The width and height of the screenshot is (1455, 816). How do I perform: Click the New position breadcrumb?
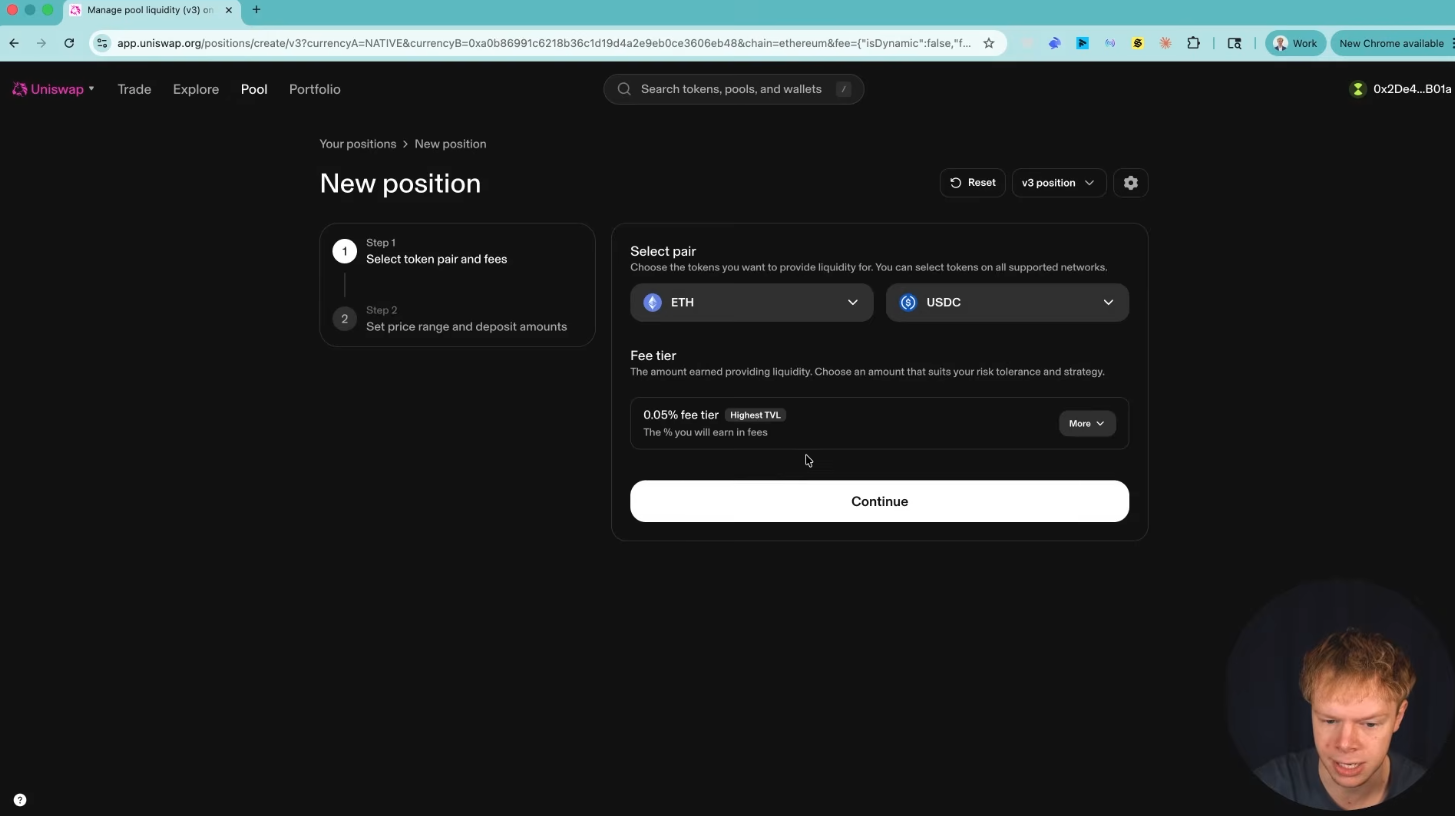click(450, 144)
